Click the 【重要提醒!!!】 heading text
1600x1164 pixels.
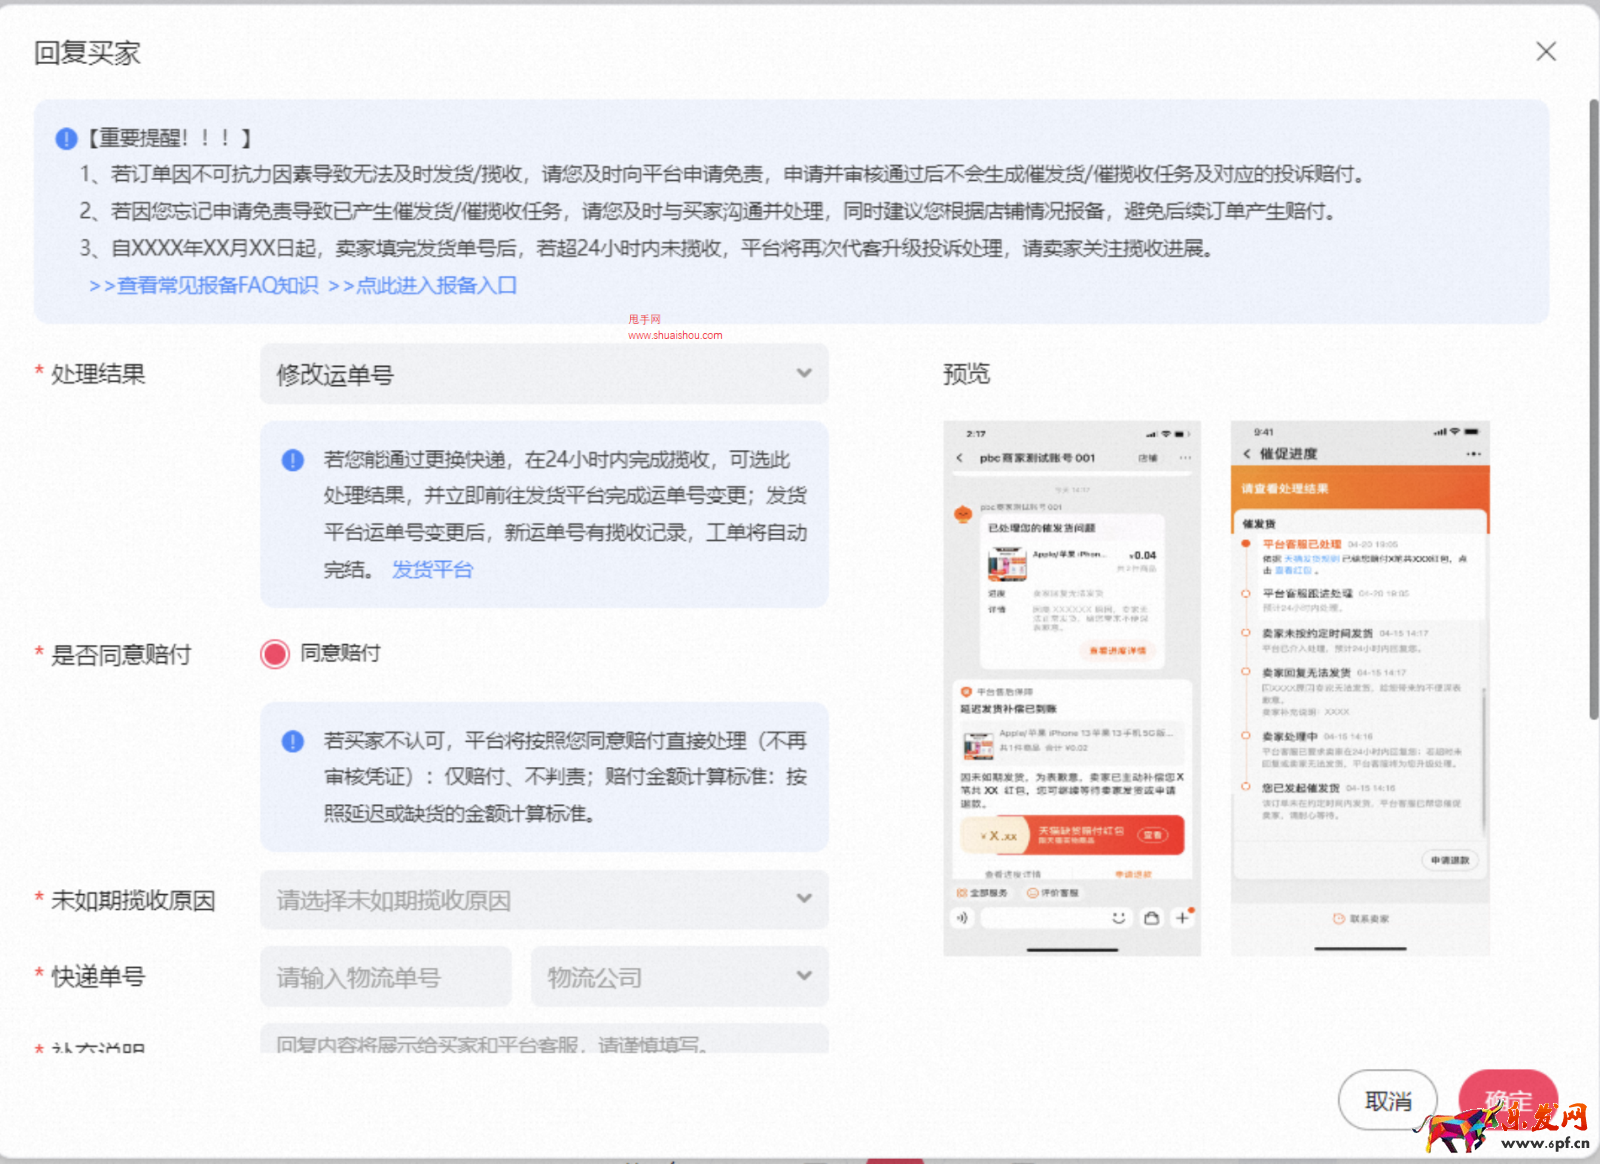coord(170,138)
